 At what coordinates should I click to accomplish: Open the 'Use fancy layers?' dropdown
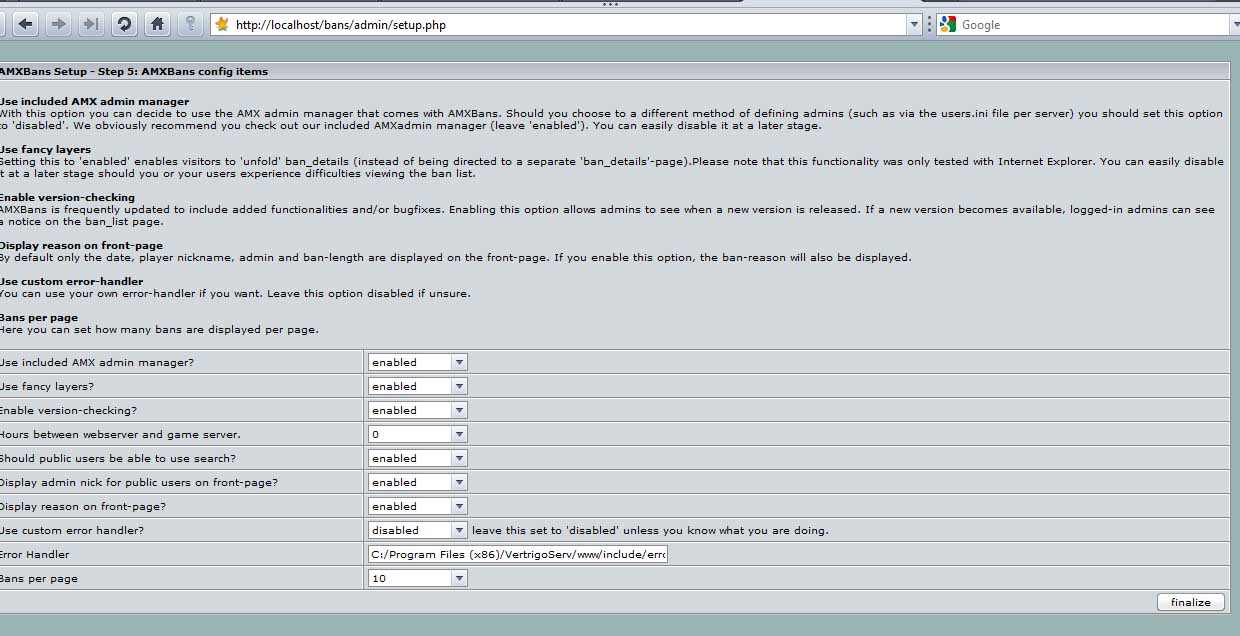coord(417,386)
